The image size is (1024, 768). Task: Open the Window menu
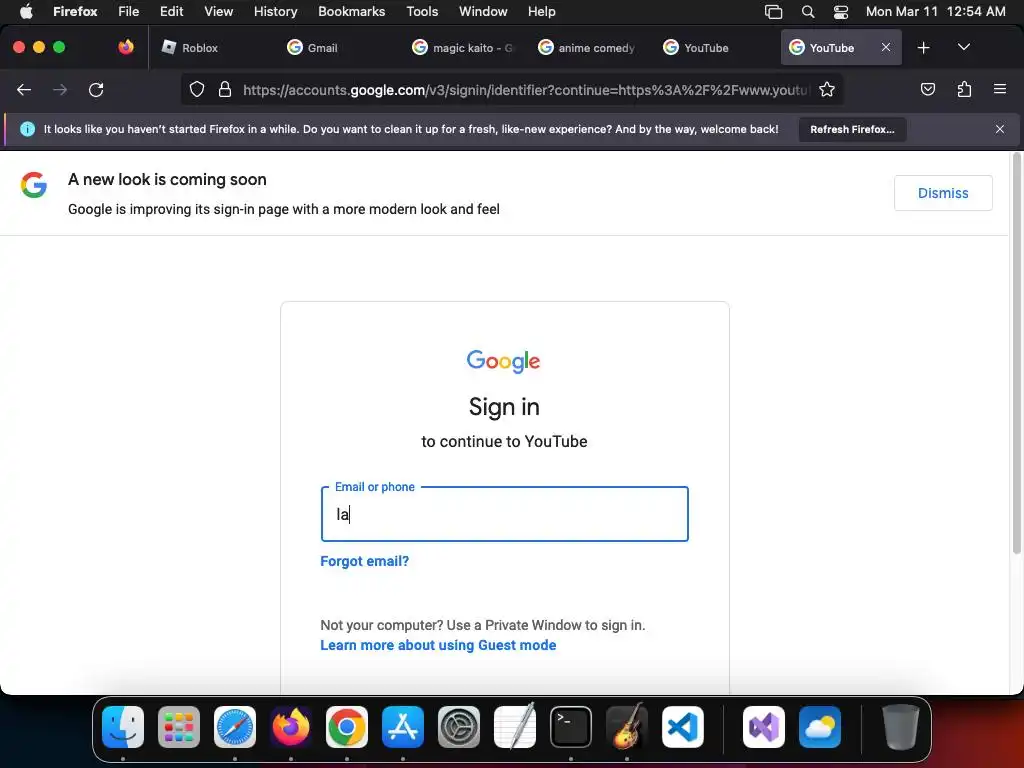pyautogui.click(x=483, y=11)
